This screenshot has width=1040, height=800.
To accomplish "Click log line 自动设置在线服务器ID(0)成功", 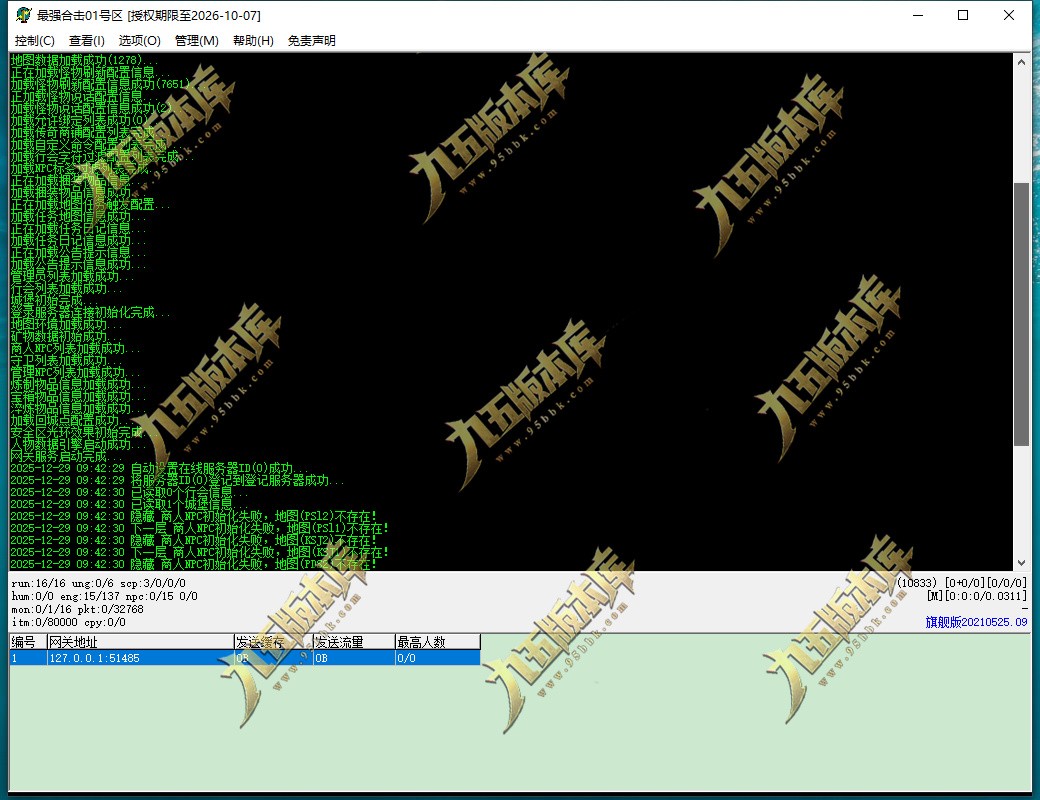I will tap(220, 468).
